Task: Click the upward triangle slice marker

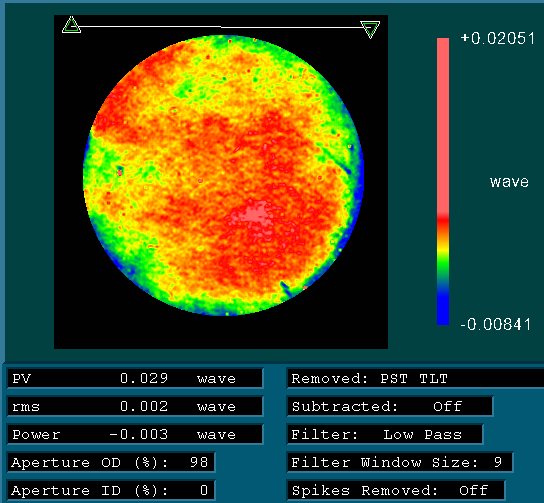Action: (71, 25)
